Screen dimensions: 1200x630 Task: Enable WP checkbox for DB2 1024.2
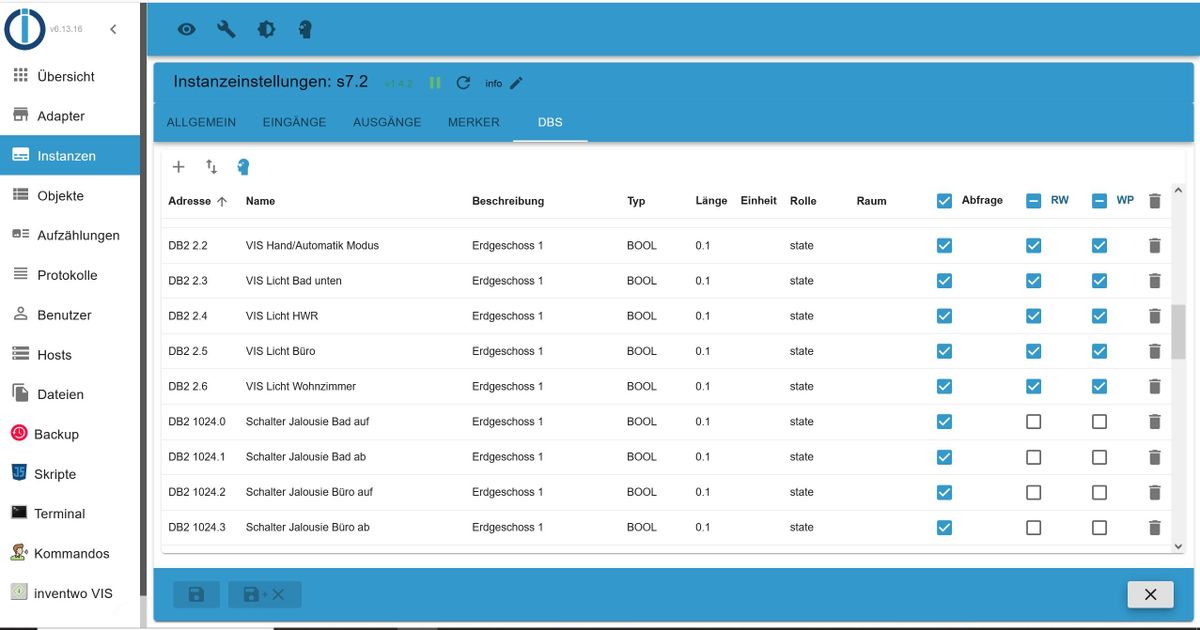pos(1099,492)
